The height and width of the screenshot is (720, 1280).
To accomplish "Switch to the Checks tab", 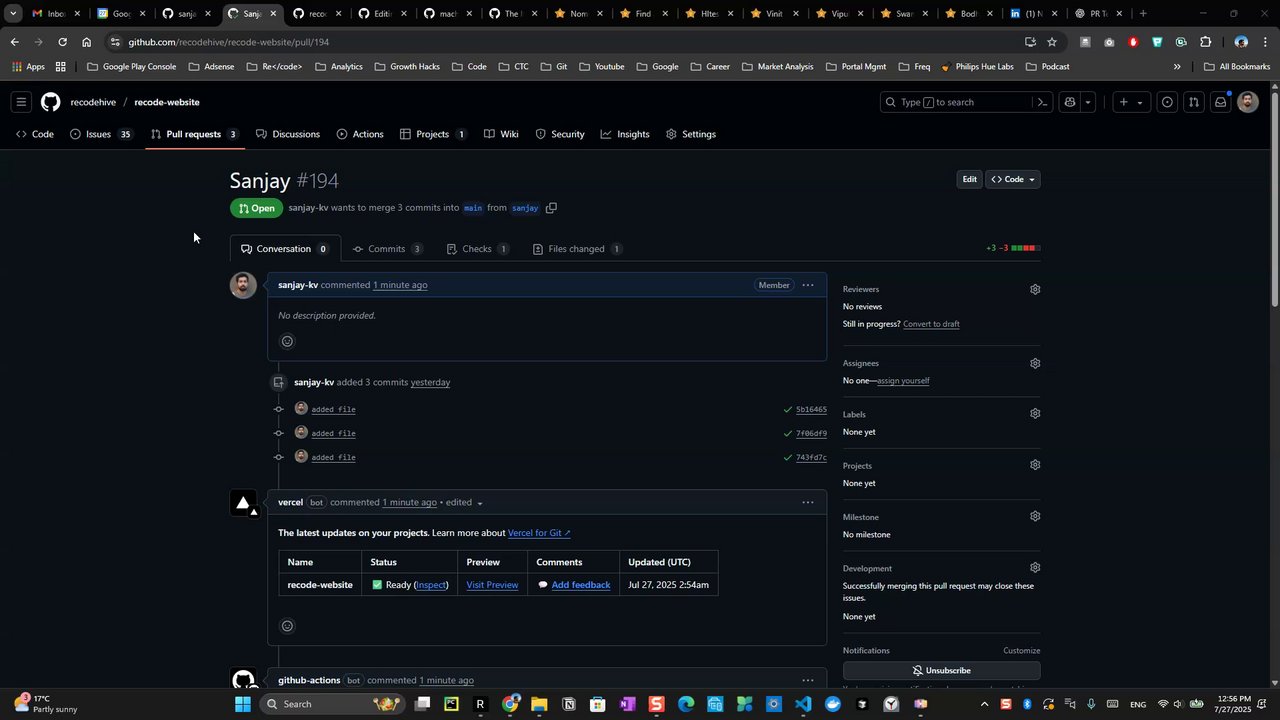I will (478, 249).
